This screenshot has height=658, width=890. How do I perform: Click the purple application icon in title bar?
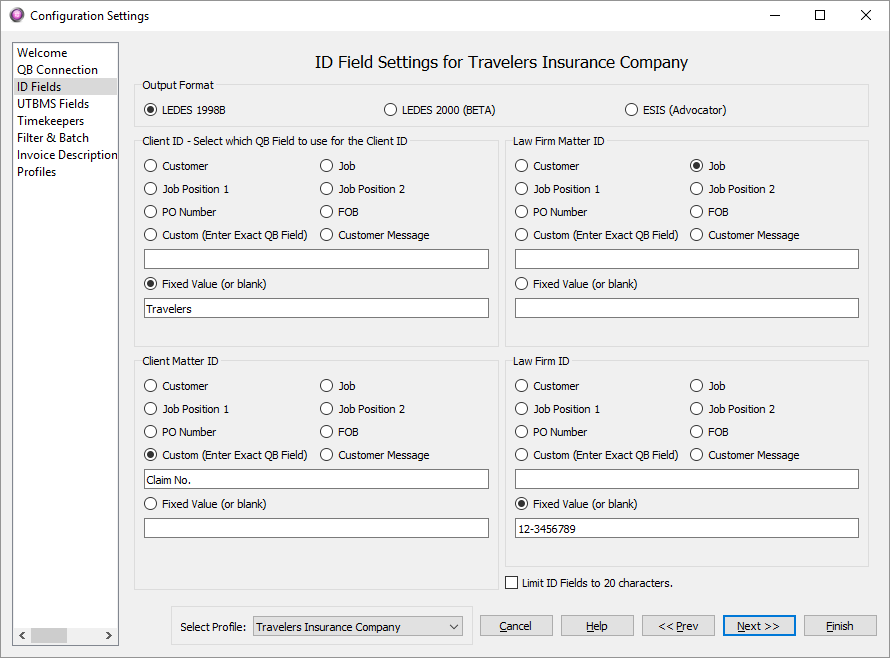pyautogui.click(x=17, y=15)
